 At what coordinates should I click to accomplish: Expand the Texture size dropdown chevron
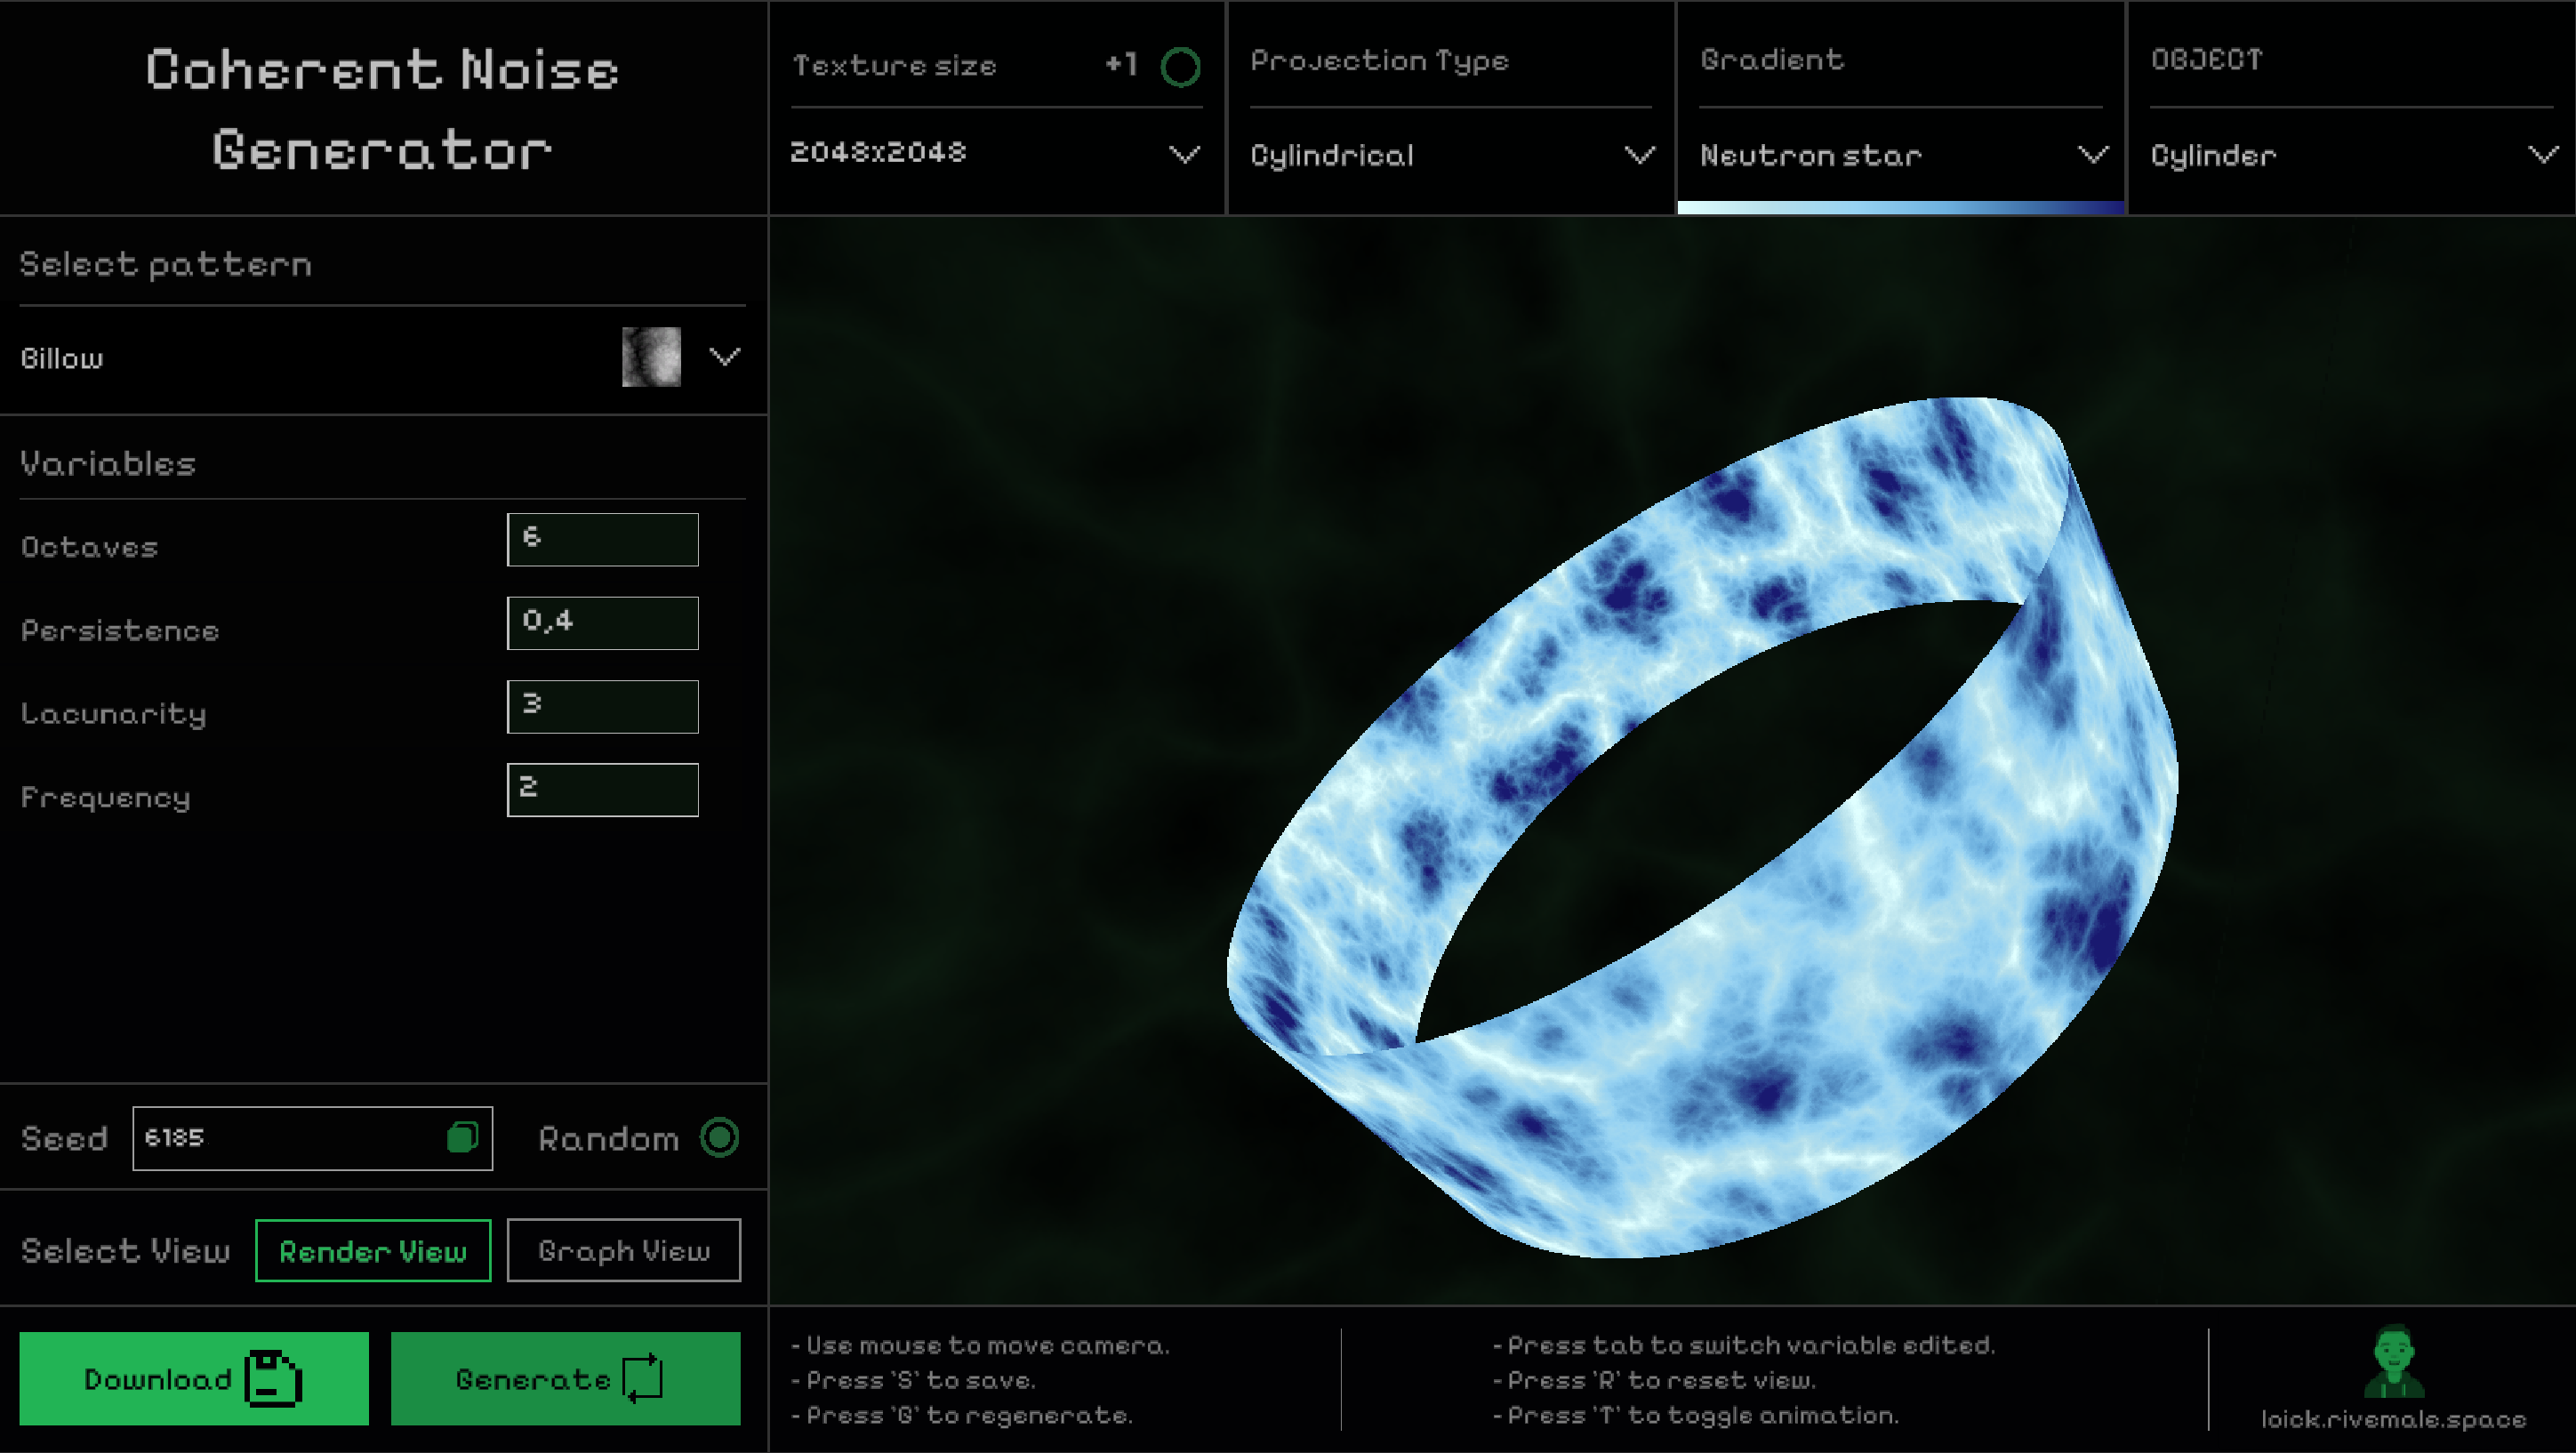point(1184,154)
